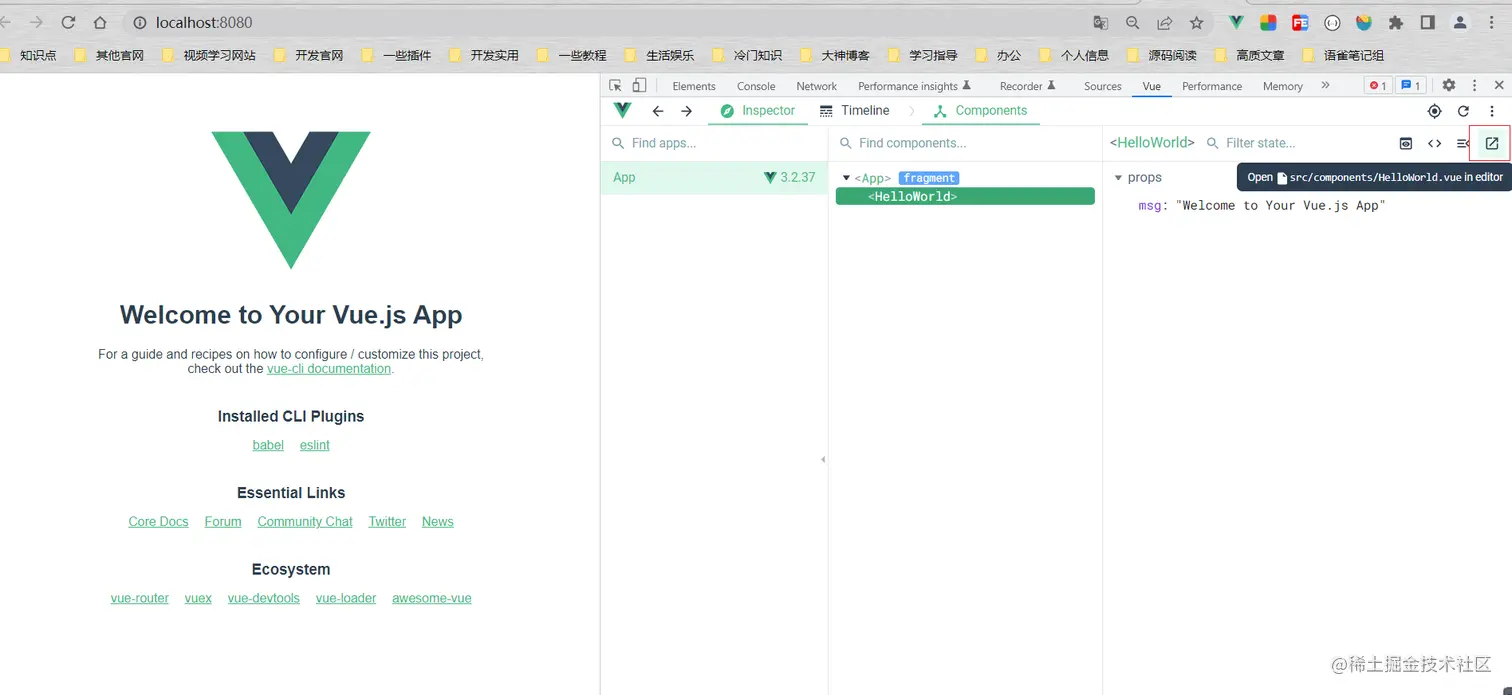
Task: Select the HelloWorld component row
Action: pyautogui.click(x=965, y=197)
